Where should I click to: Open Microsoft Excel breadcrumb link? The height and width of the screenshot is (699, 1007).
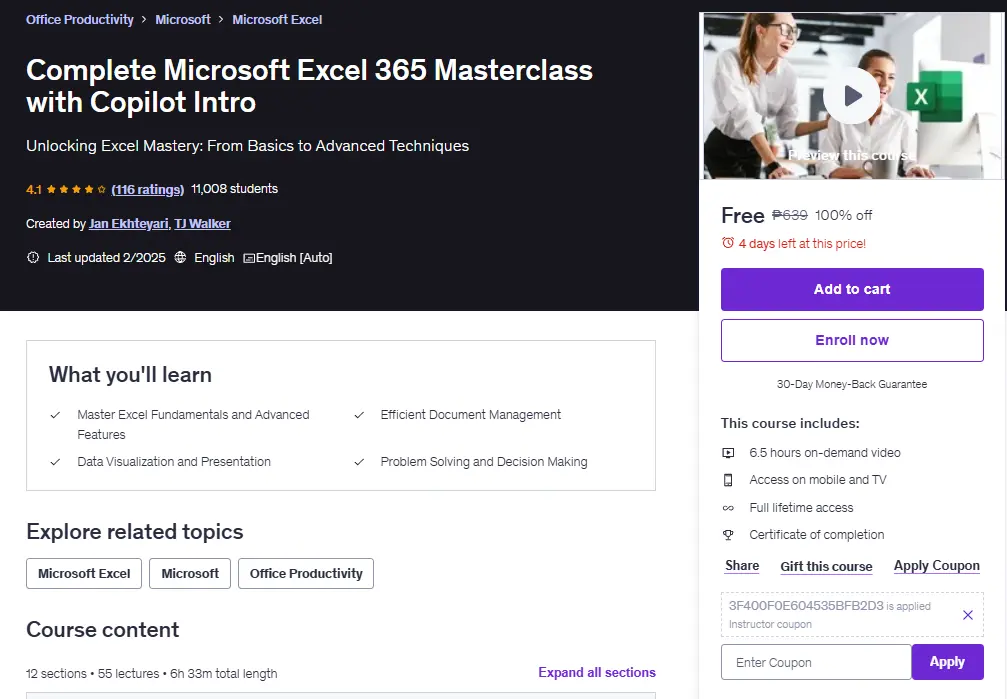click(277, 20)
